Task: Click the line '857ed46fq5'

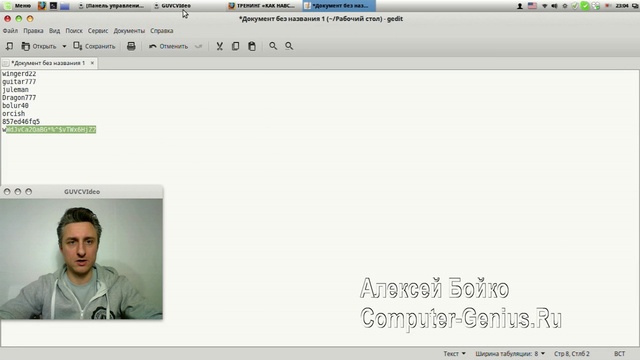Action: [21, 122]
